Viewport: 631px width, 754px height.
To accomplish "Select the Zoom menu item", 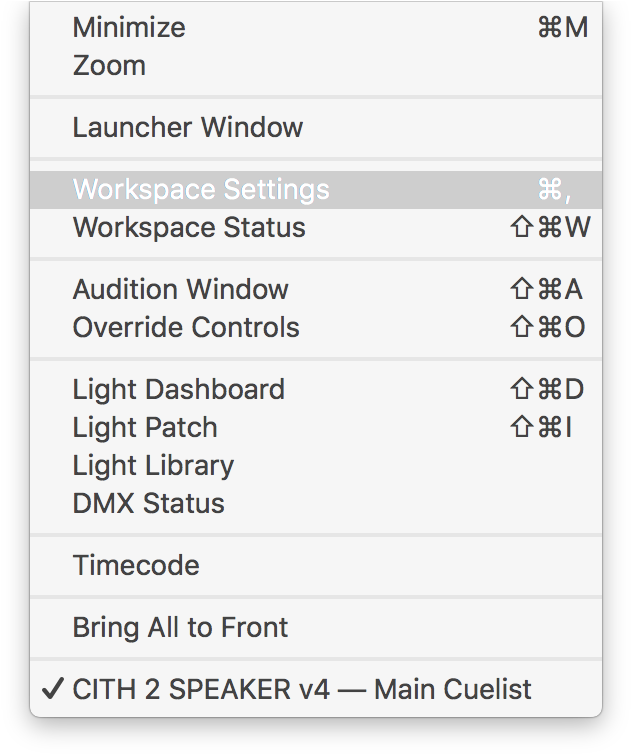I will pos(109,66).
